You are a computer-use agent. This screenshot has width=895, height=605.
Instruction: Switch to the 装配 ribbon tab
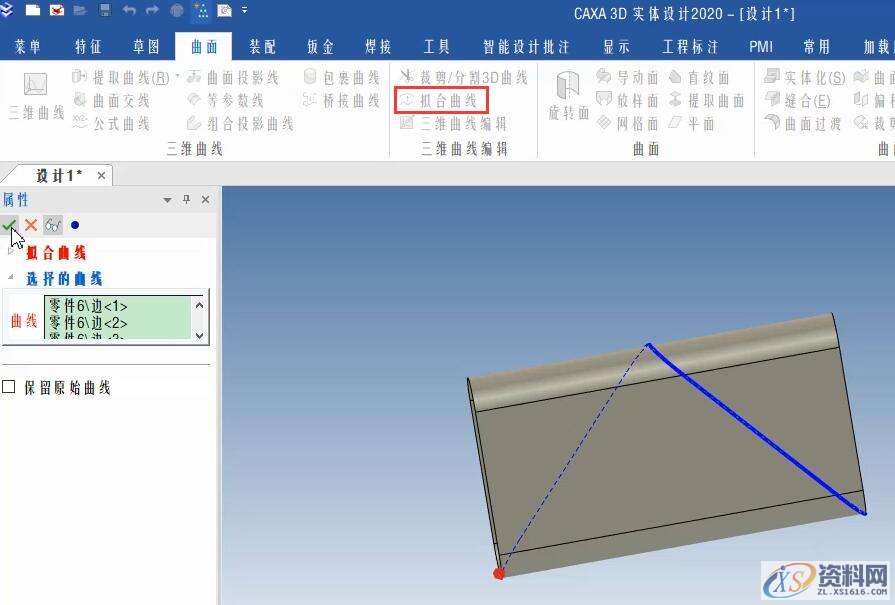pos(262,45)
